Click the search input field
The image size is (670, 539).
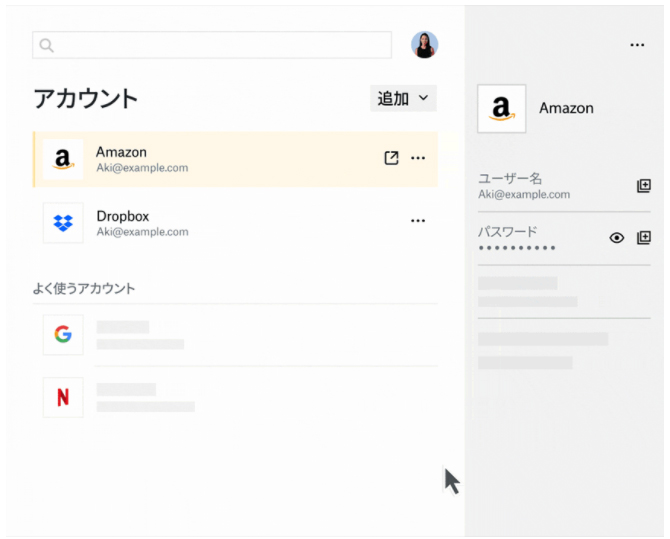pos(220,45)
